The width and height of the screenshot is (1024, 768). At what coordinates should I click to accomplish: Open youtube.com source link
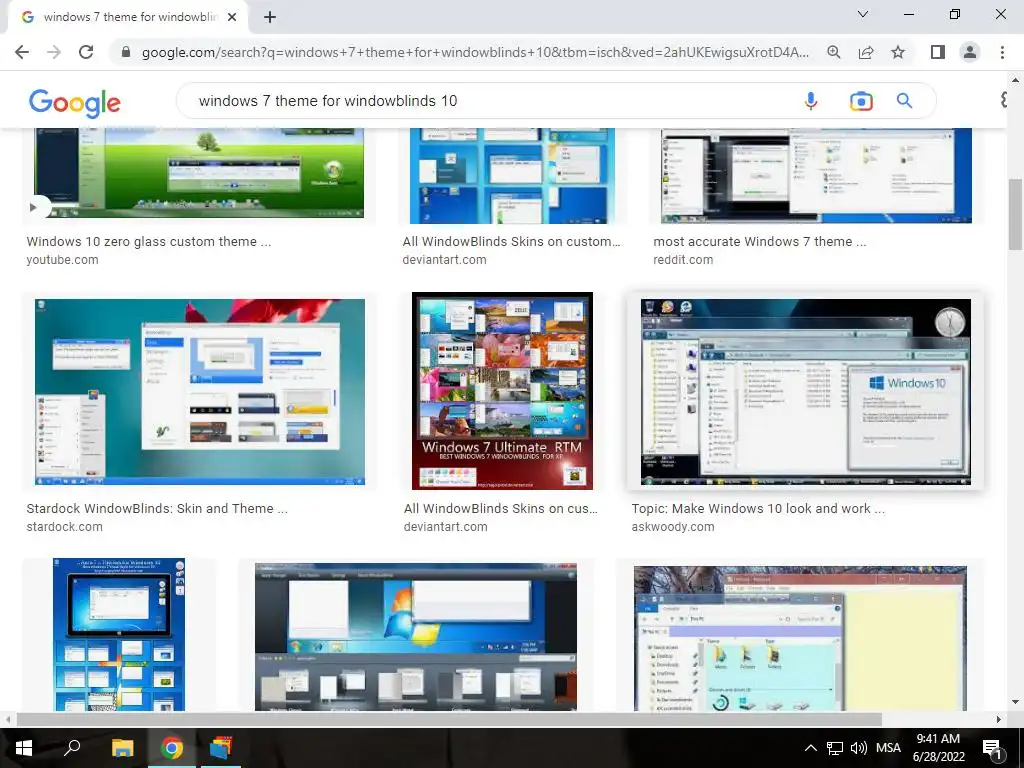(62, 260)
